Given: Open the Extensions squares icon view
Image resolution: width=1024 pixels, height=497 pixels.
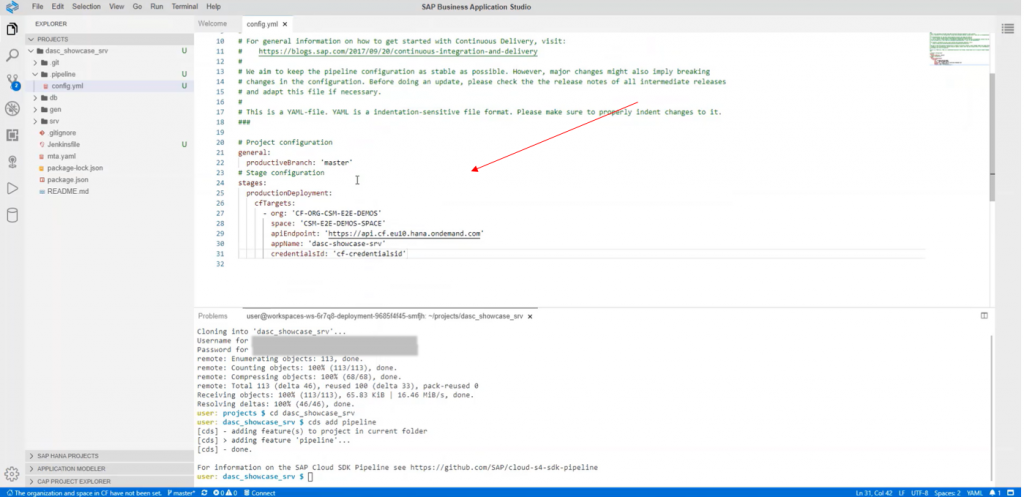Looking at the screenshot, I should (x=12, y=135).
